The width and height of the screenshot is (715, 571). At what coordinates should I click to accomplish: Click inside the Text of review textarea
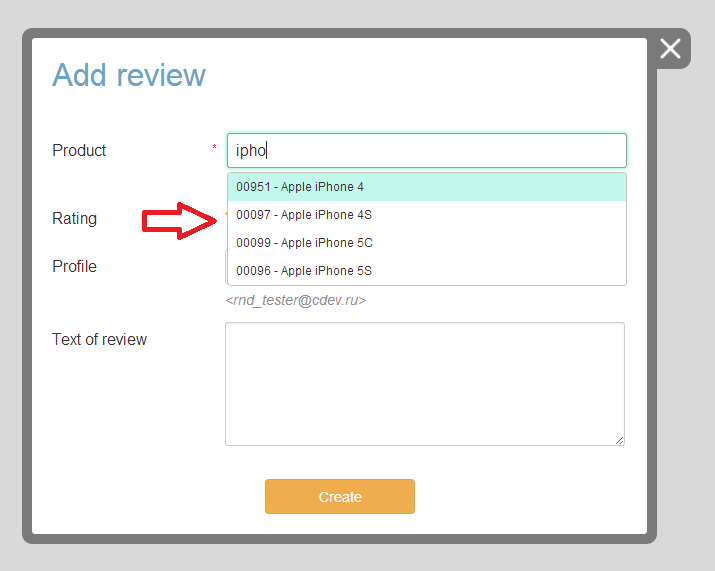(425, 384)
